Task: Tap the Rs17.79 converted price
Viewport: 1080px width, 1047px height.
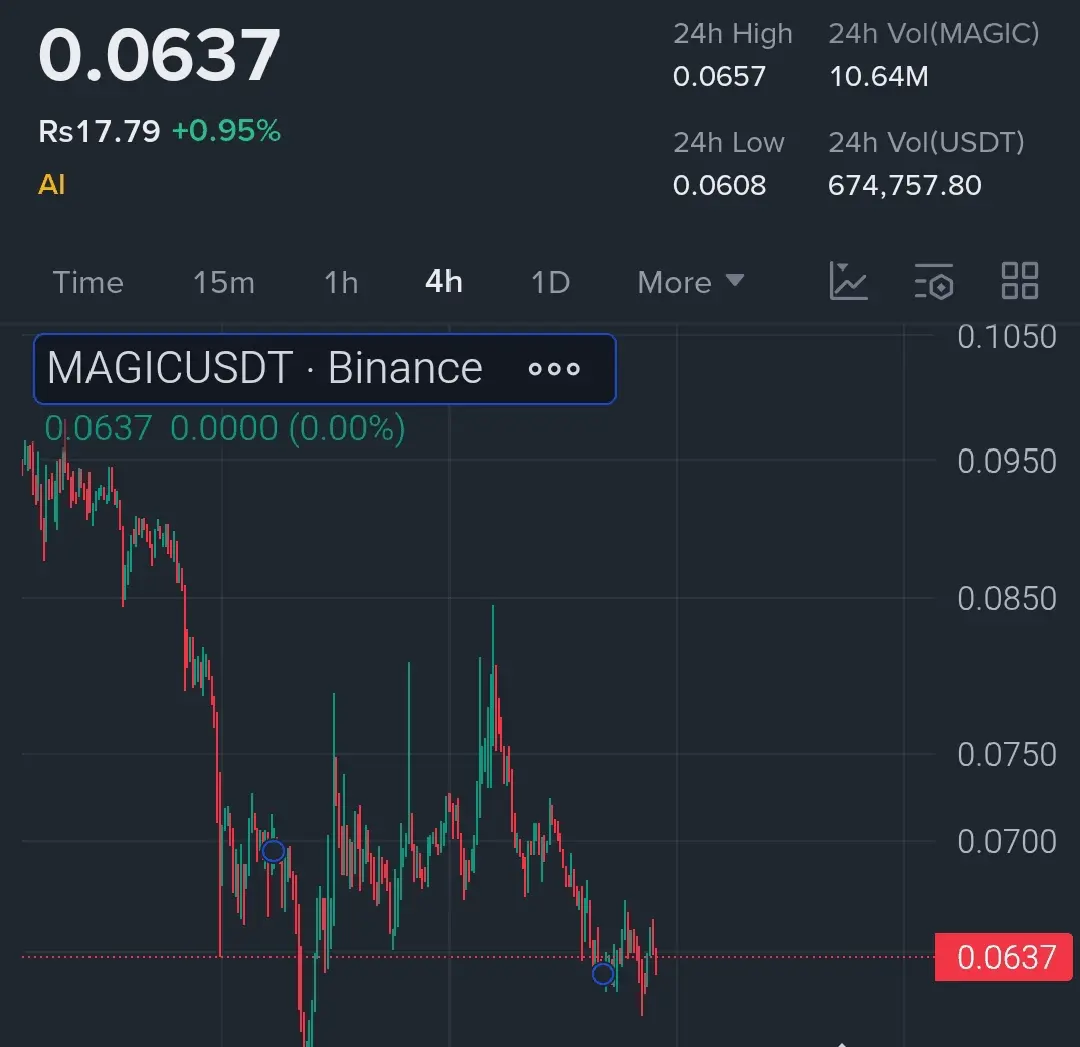Action: (x=99, y=131)
